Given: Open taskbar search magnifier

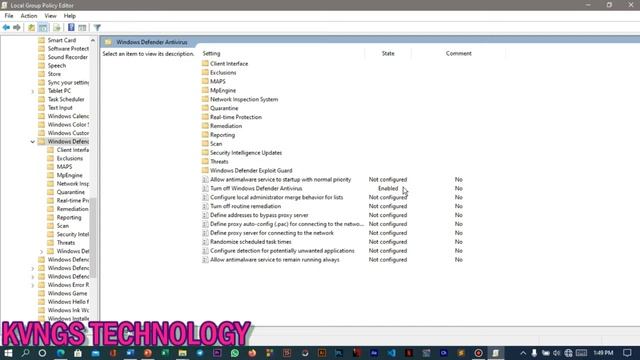Looking at the screenshot, I should pyautogui.click(x=25, y=353).
